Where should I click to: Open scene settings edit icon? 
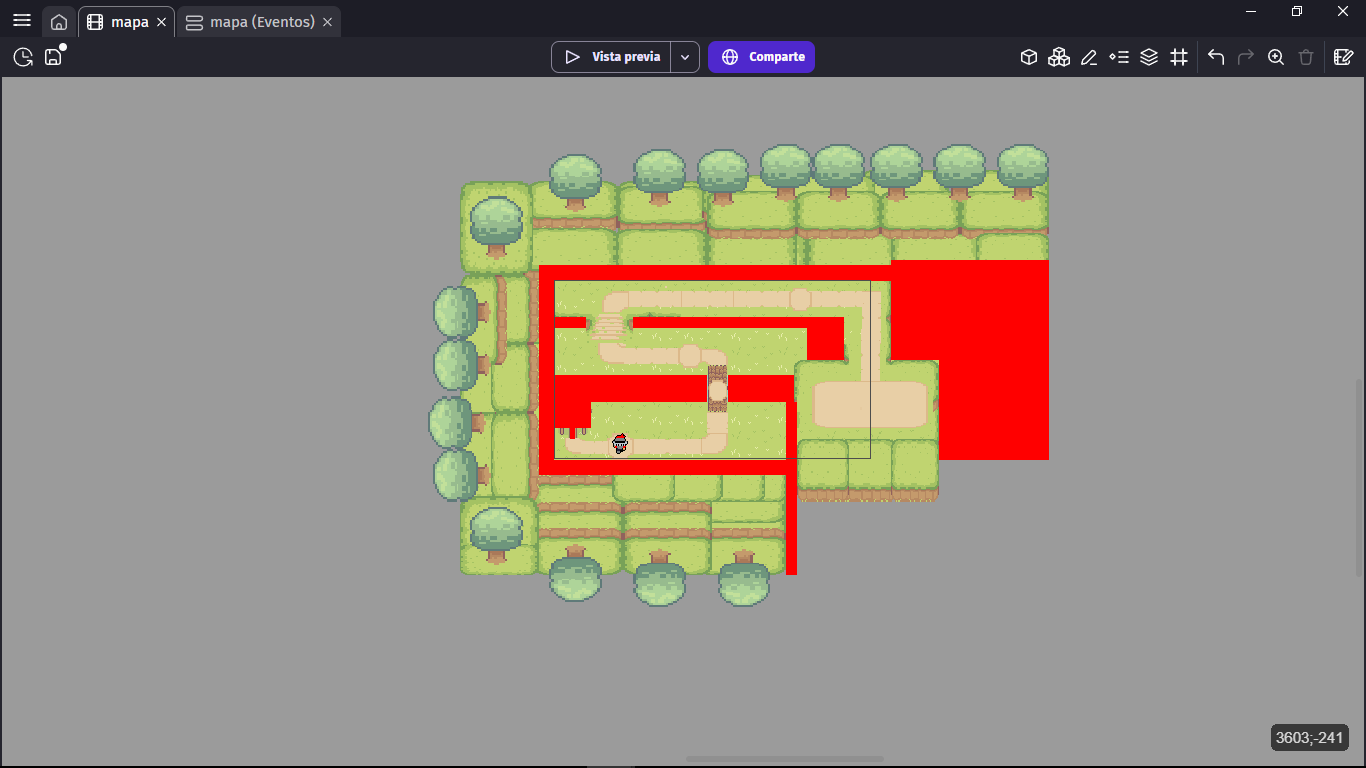click(1343, 57)
